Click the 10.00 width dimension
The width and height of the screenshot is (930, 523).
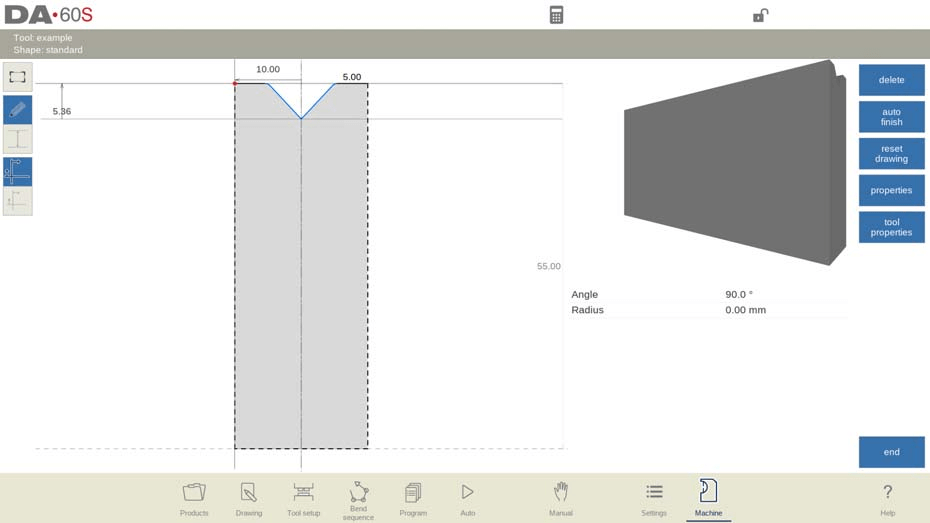coord(267,69)
